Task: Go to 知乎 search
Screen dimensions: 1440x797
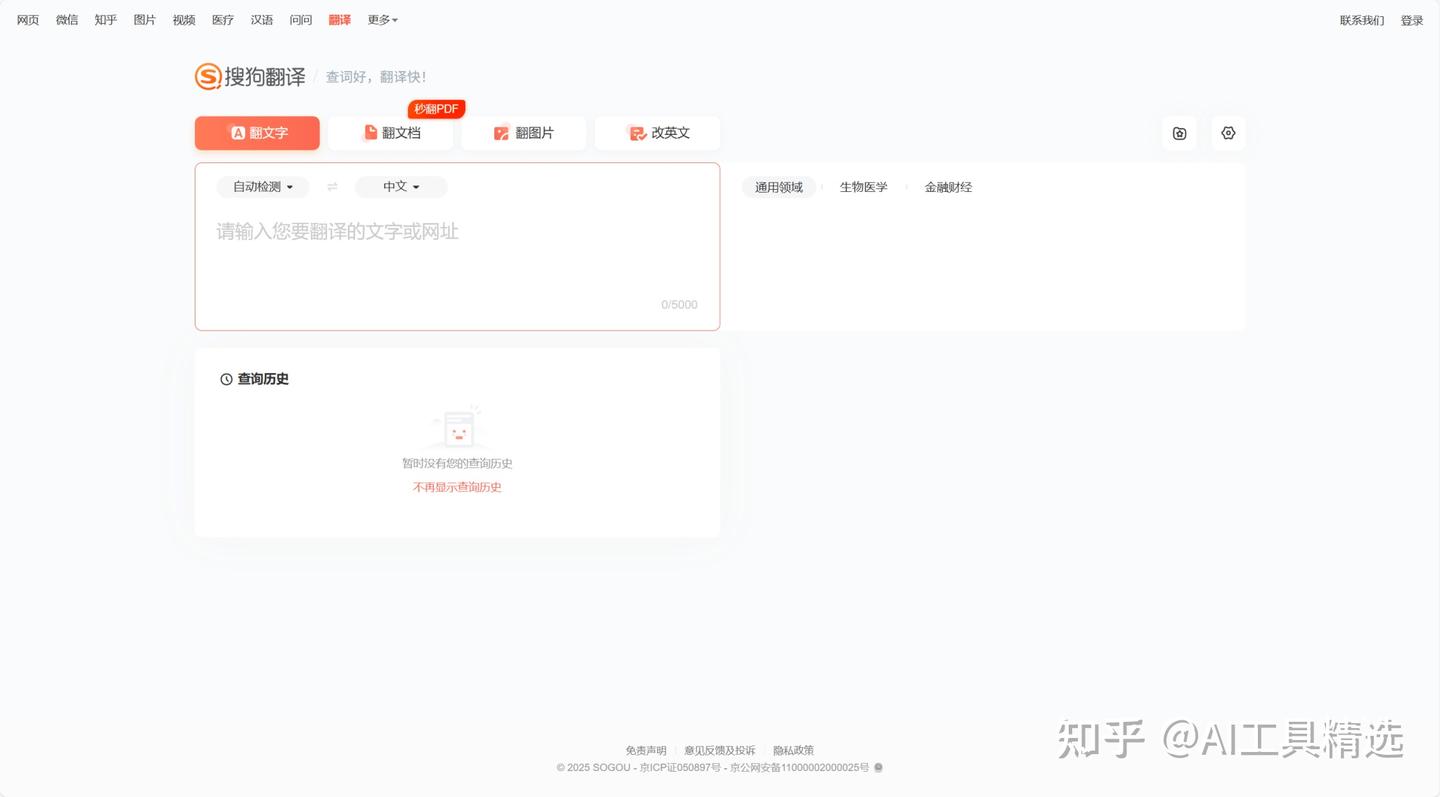Action: point(106,20)
